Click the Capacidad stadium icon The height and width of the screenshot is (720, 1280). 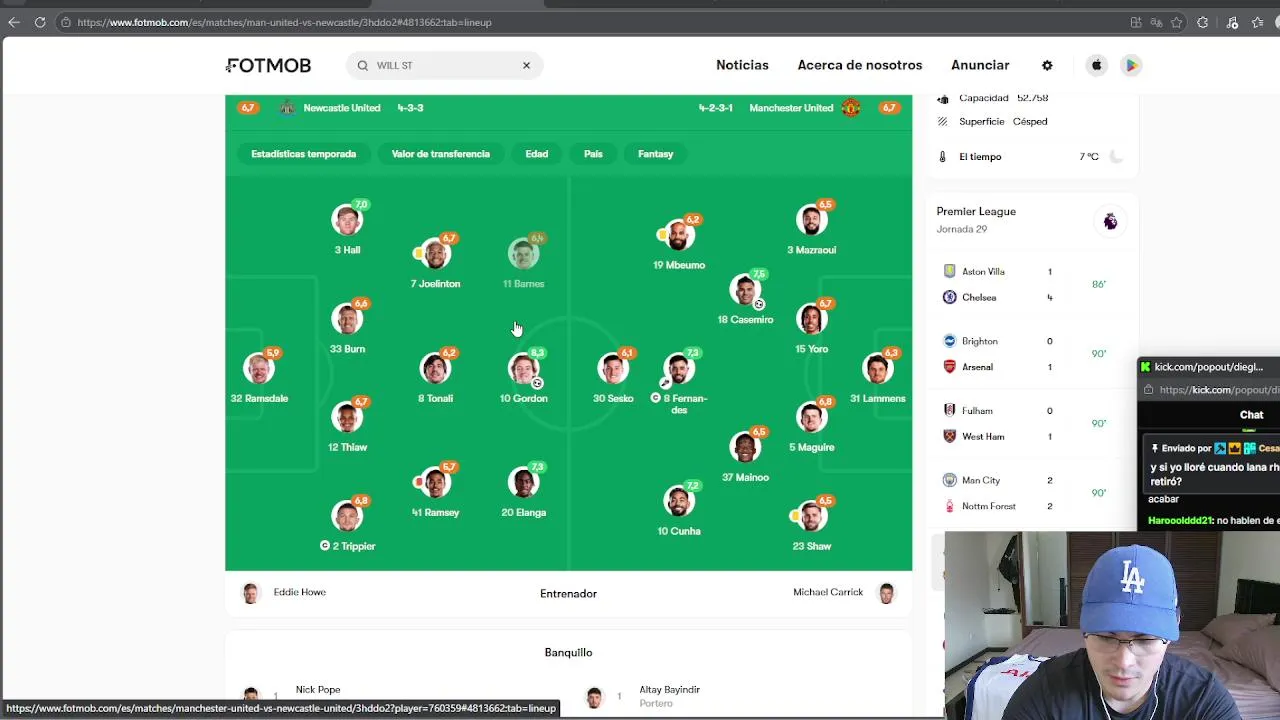[942, 98]
